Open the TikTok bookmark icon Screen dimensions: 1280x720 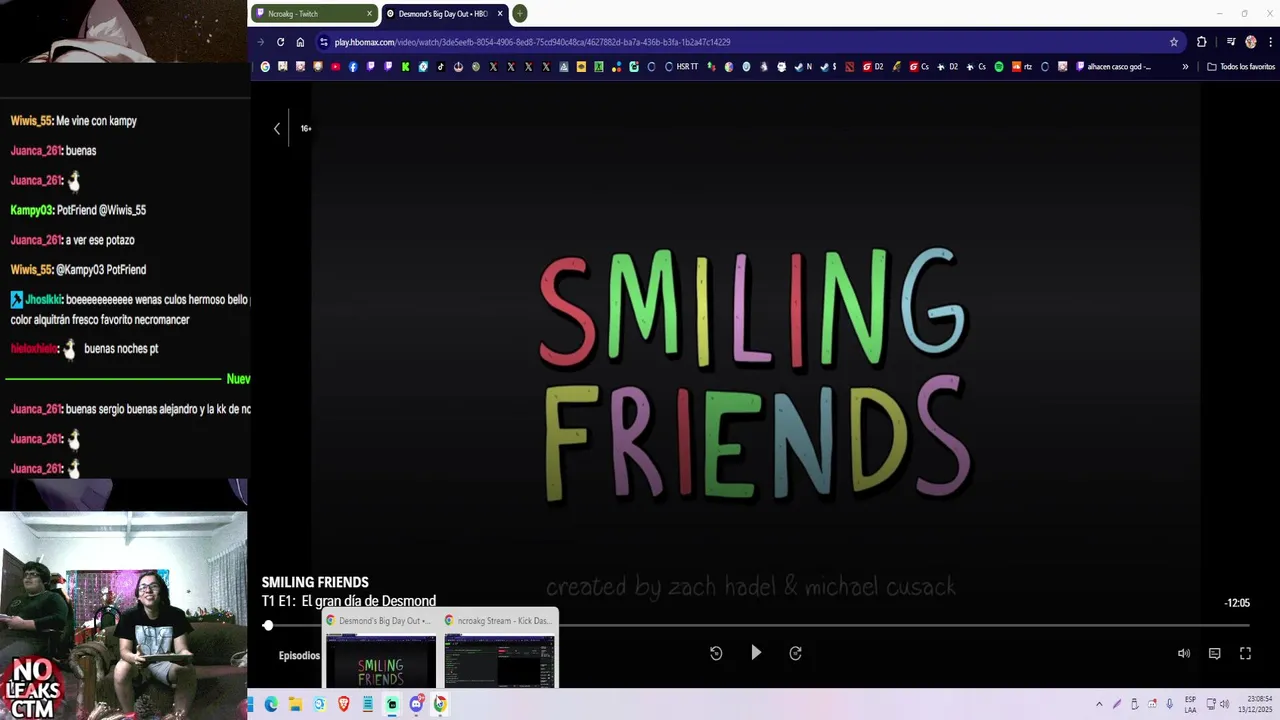[x=440, y=67]
